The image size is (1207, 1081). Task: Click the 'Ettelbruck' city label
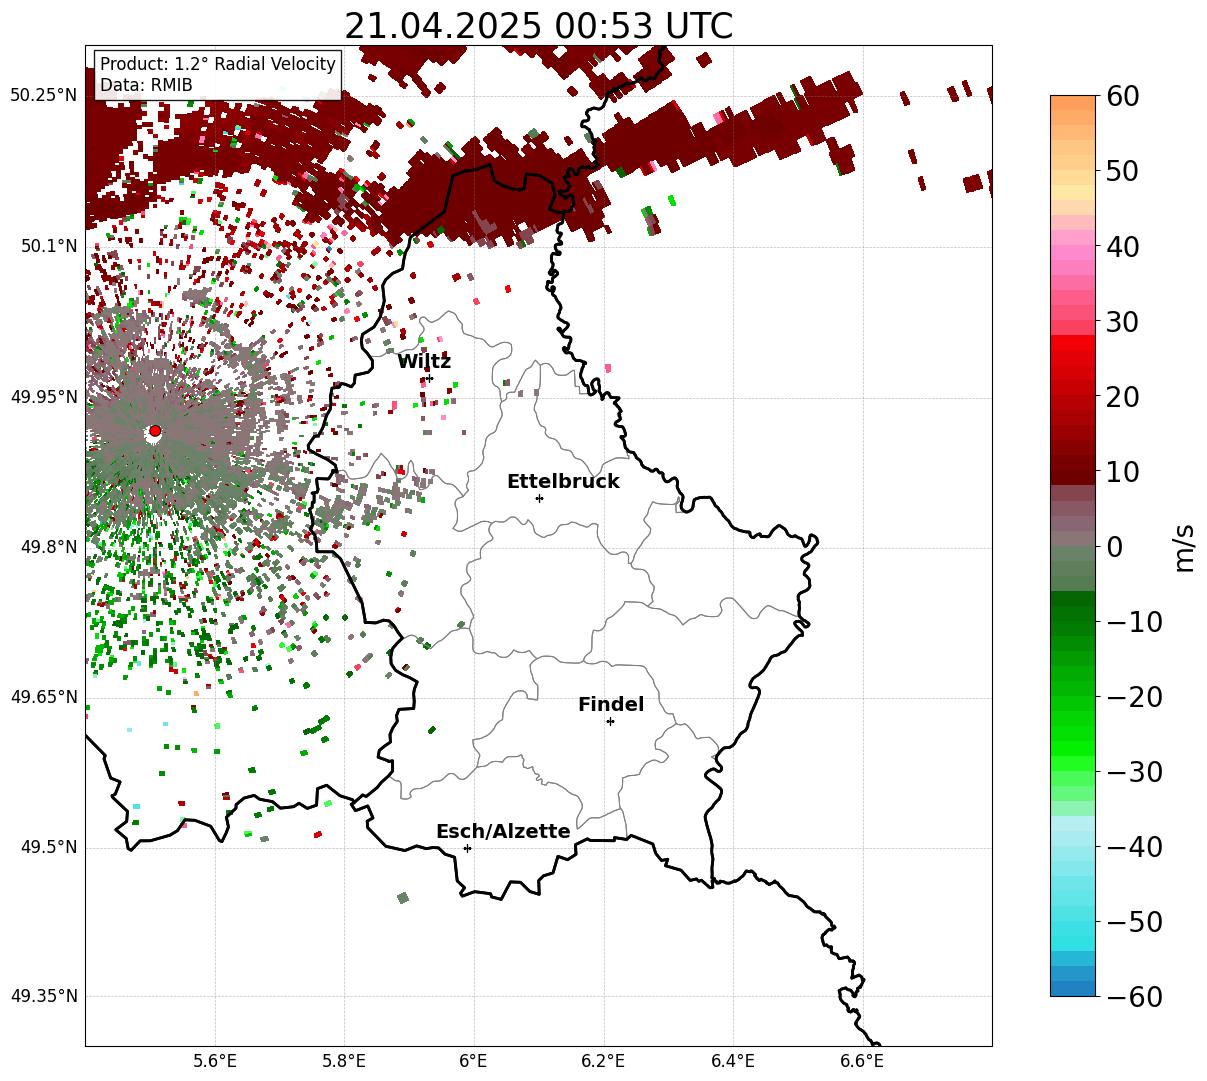563,481
